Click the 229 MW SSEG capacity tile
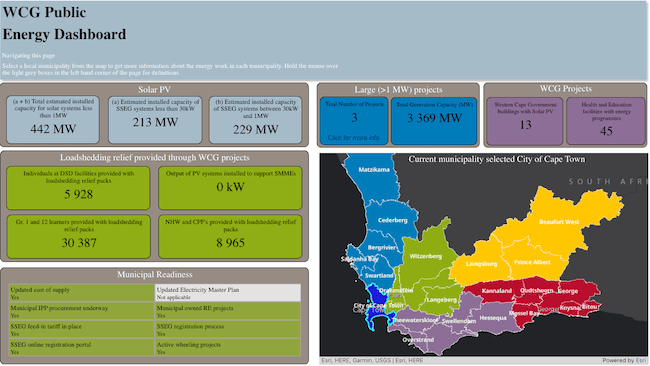Screen dimensions: 650x366 point(255,120)
